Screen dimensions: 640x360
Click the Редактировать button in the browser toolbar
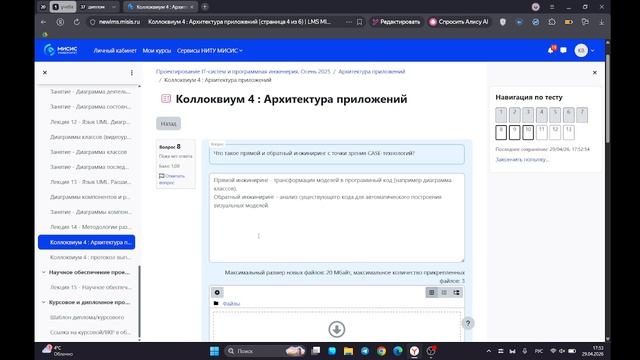click(396, 22)
